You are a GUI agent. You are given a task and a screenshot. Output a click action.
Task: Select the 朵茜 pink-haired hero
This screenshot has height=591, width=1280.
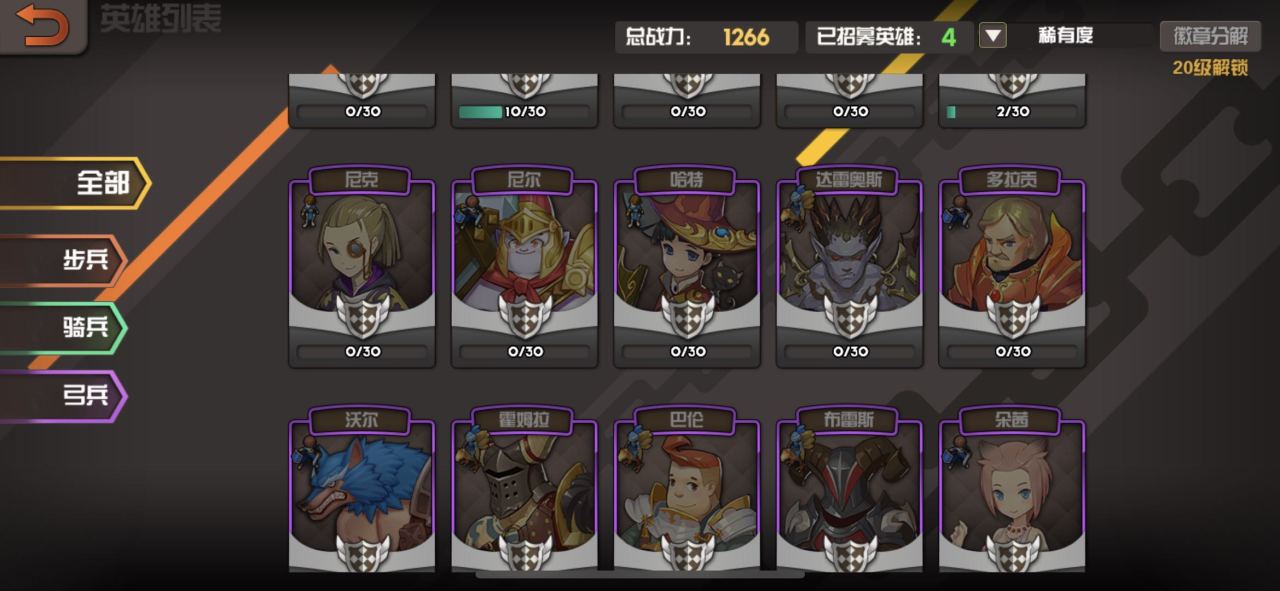[x=1012, y=490]
